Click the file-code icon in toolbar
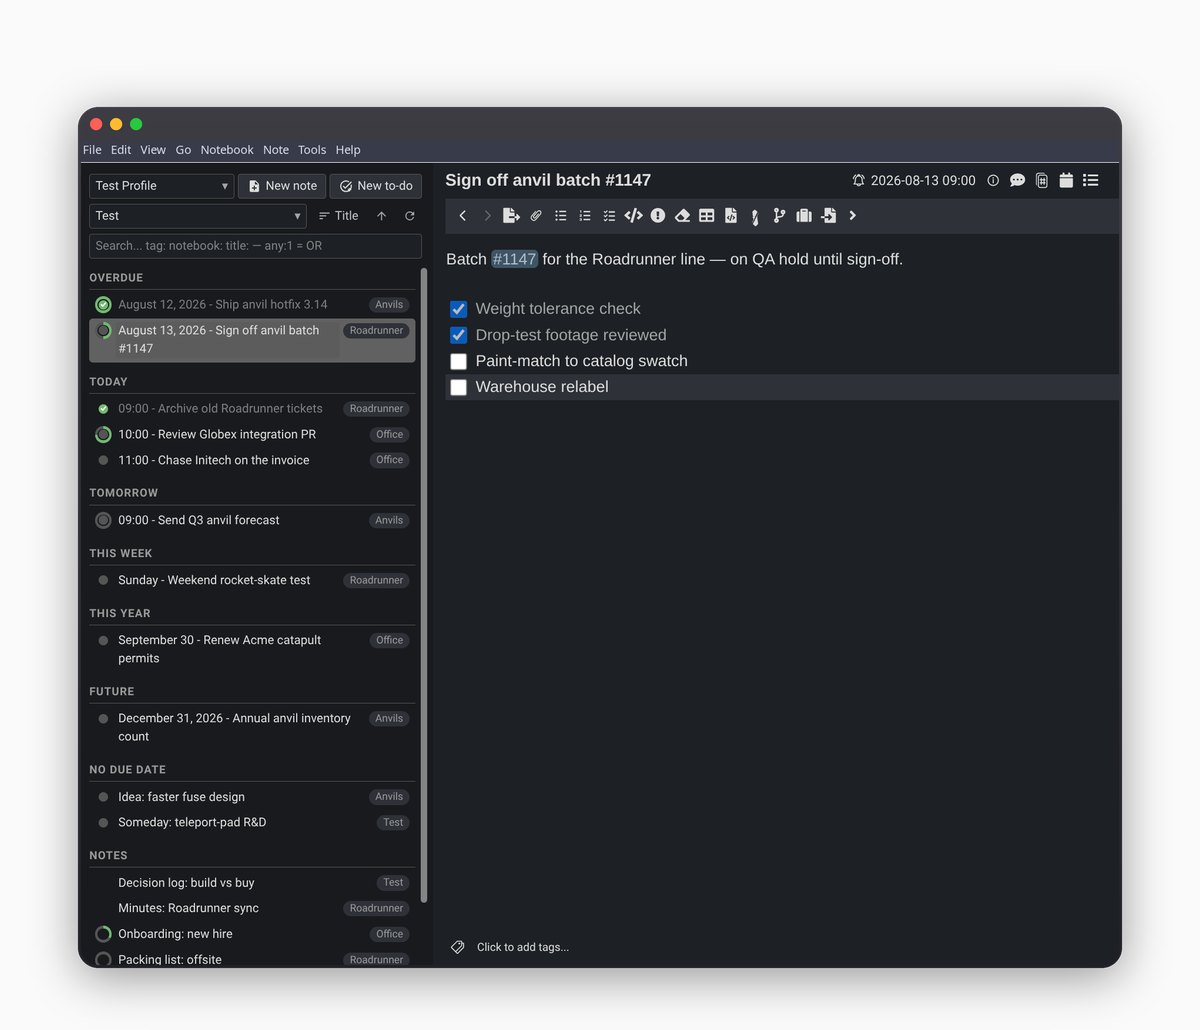Screen dimensions: 1200x1030 coord(731,216)
